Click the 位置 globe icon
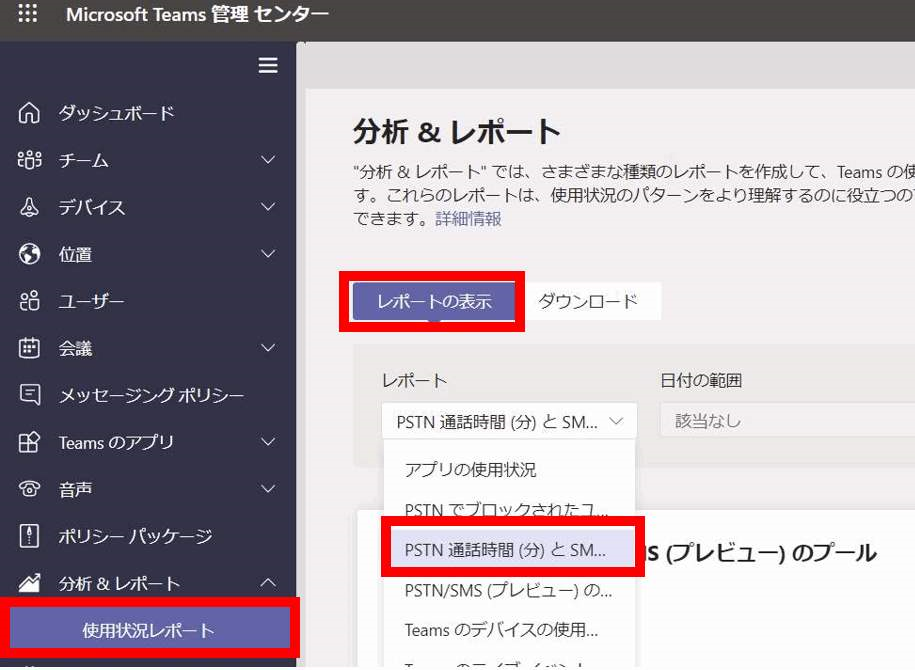915x670 pixels. pos(29,254)
